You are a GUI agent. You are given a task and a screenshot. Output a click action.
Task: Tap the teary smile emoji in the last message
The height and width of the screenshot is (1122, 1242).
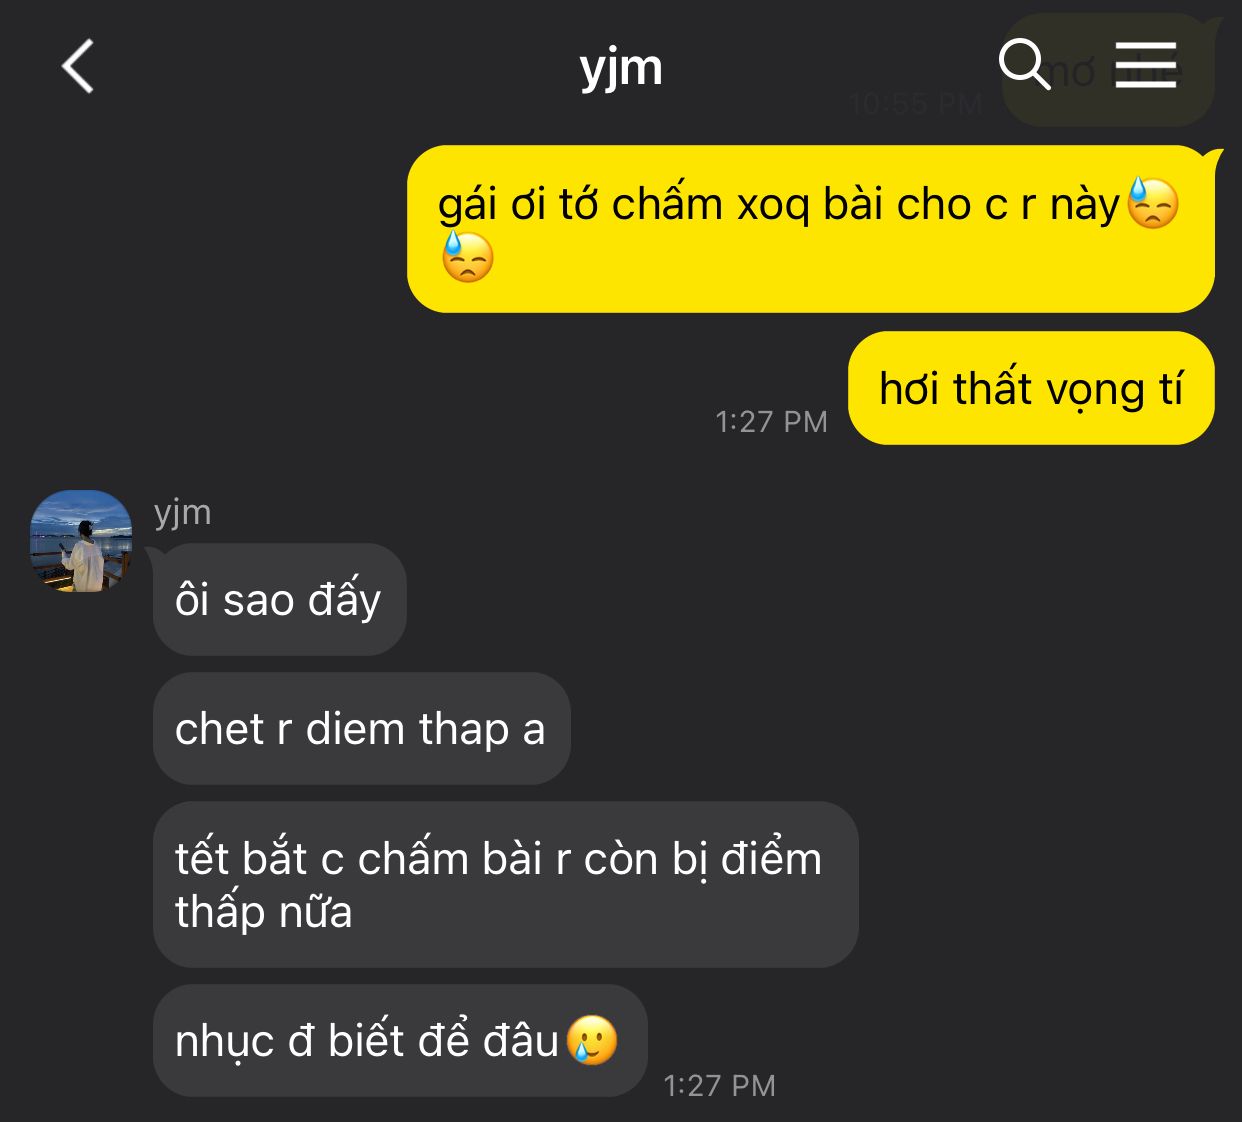(592, 1040)
